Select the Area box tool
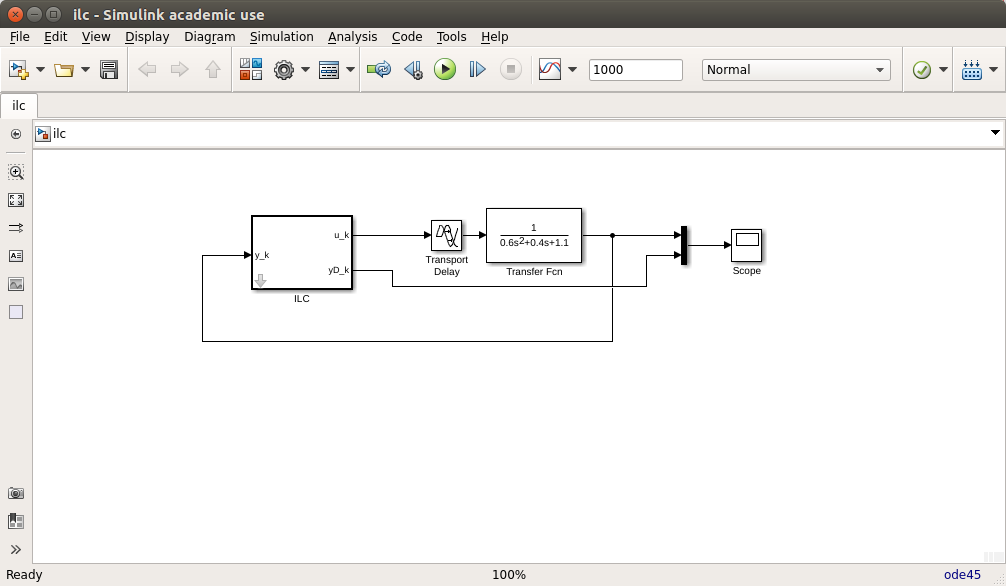This screenshot has width=1006, height=586. click(x=16, y=313)
